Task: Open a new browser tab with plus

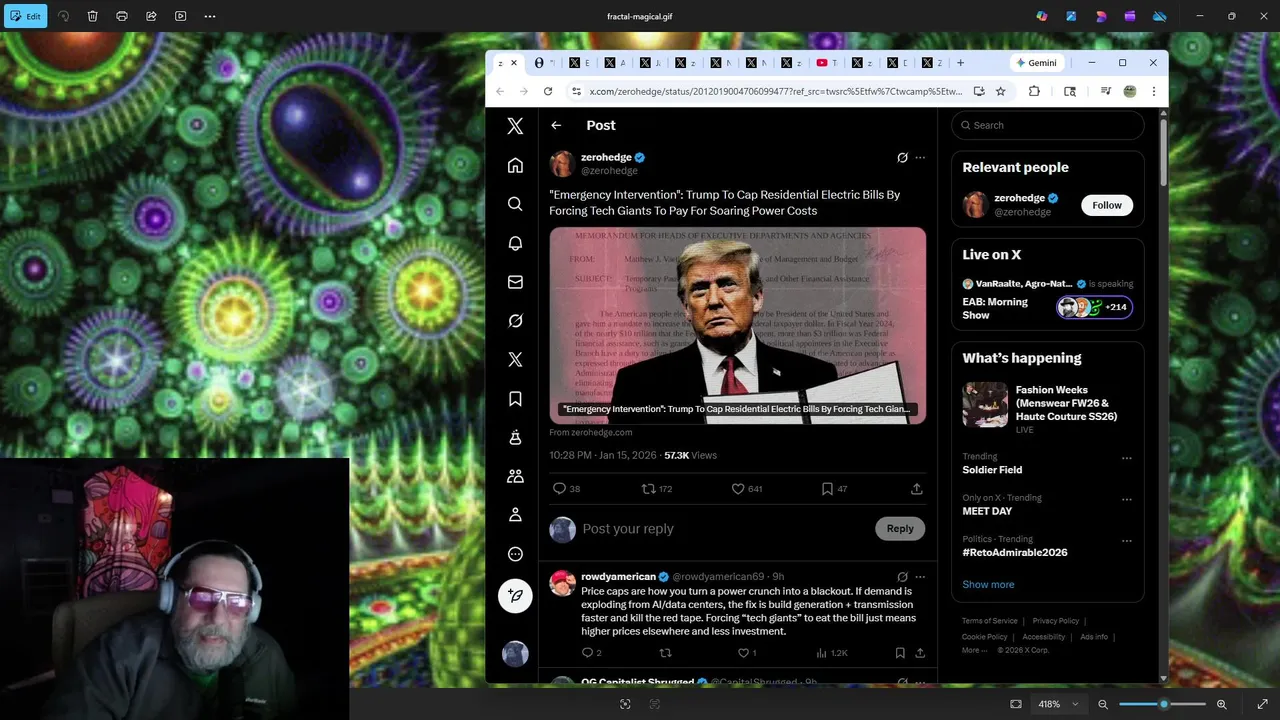Action: point(960,63)
